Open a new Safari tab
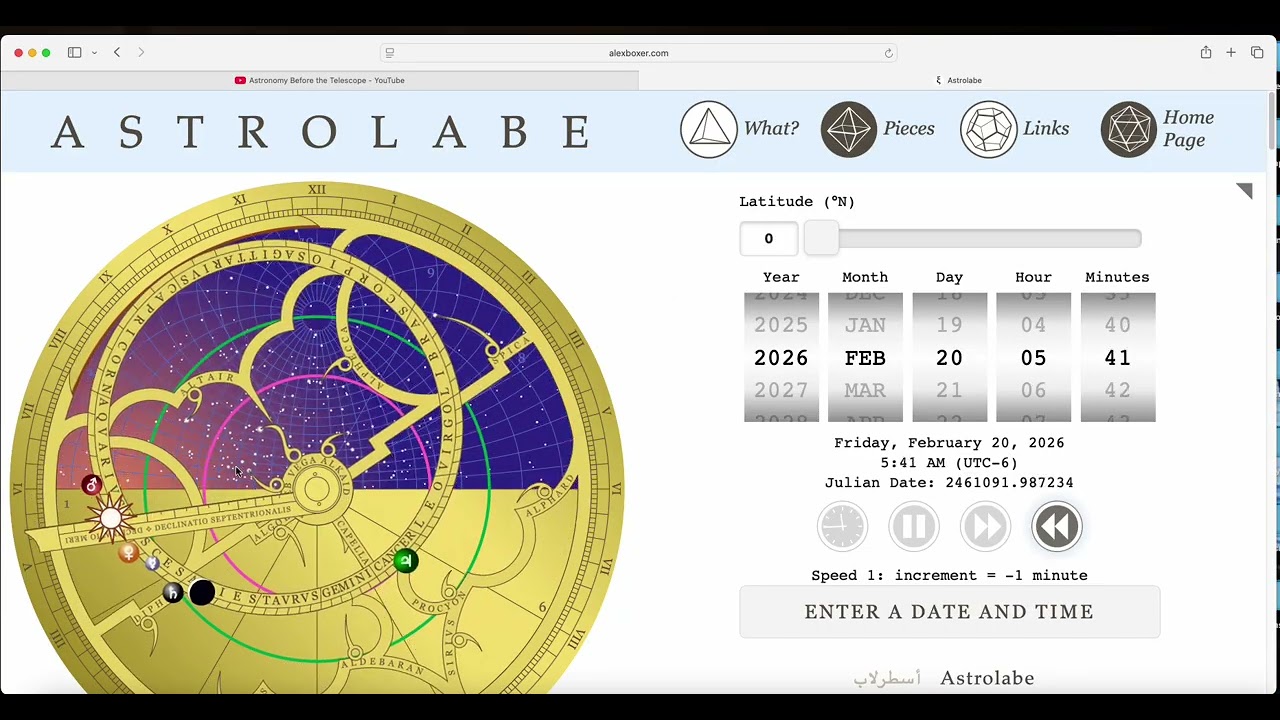Image resolution: width=1280 pixels, height=720 pixels. [x=1231, y=53]
